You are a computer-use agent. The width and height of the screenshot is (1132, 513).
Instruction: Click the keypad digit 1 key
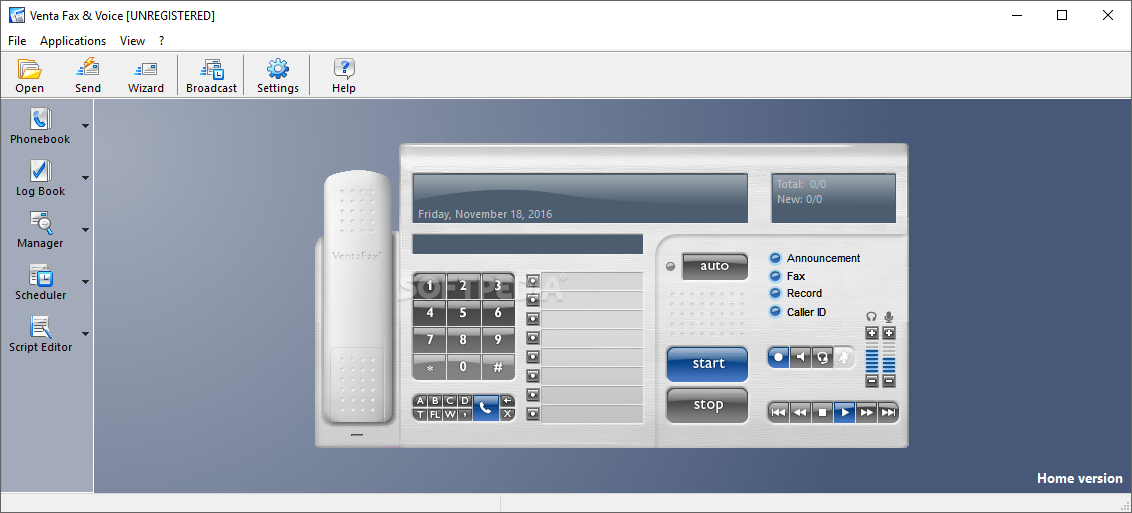430,286
